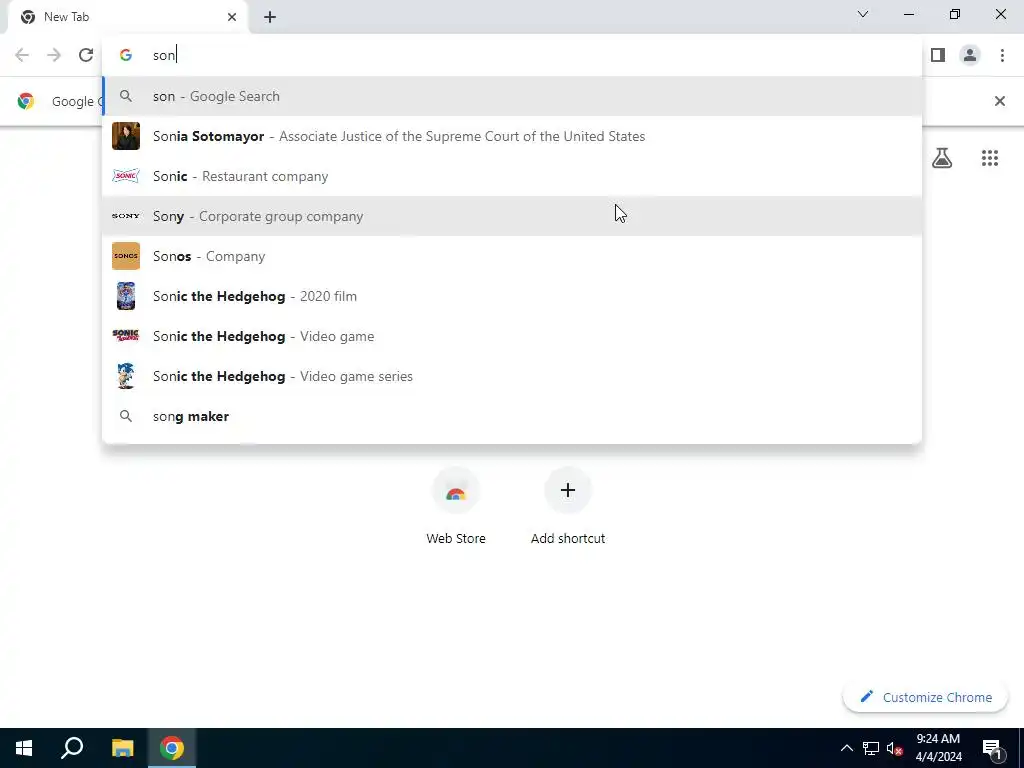Click Sonia Sotomayor portrait thumbnail
Image resolution: width=1024 pixels, height=768 pixels.
[126, 136]
